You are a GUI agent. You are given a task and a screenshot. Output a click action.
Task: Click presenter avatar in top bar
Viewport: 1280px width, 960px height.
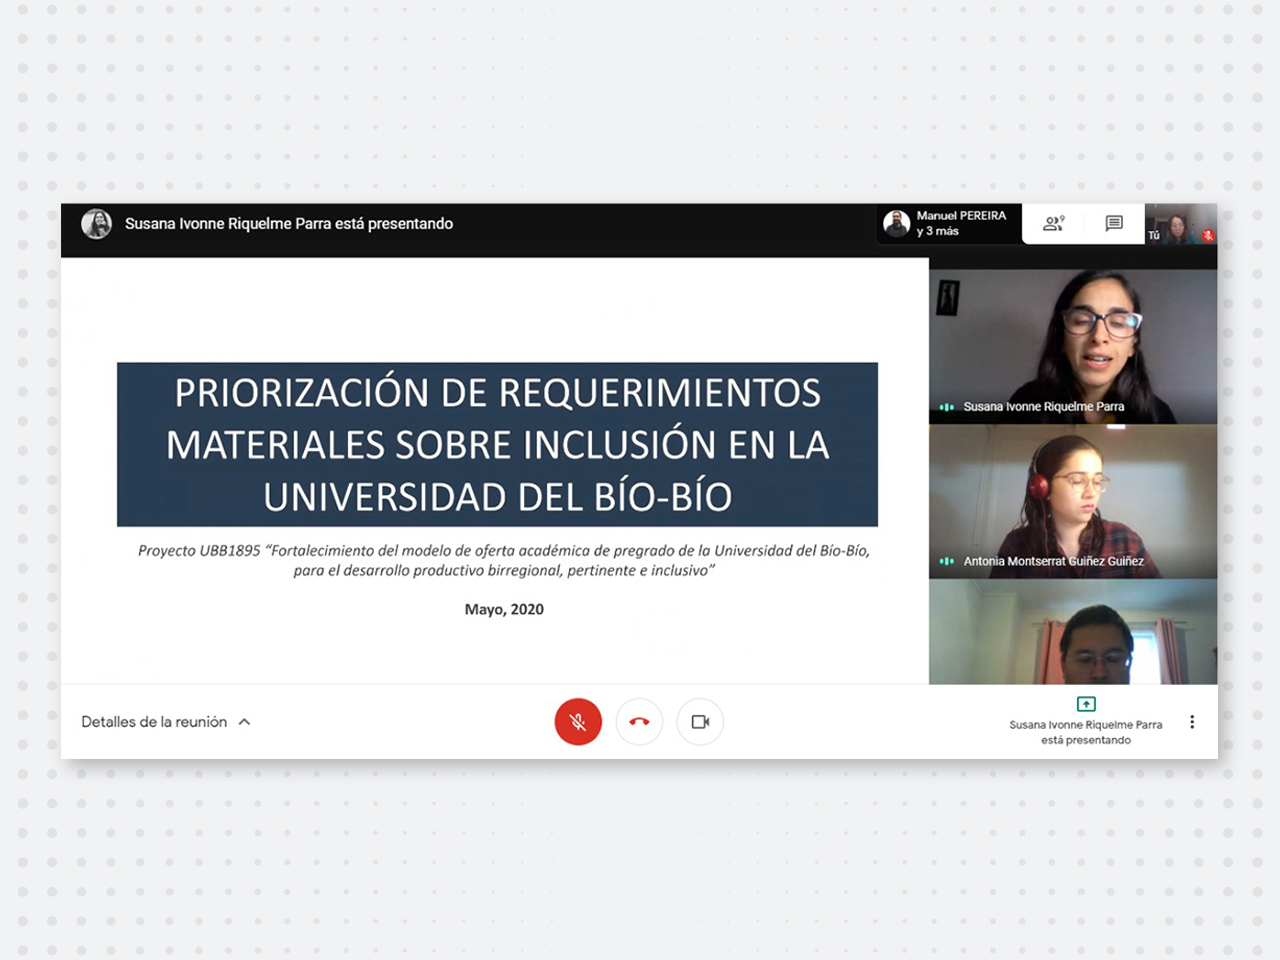[x=97, y=224]
